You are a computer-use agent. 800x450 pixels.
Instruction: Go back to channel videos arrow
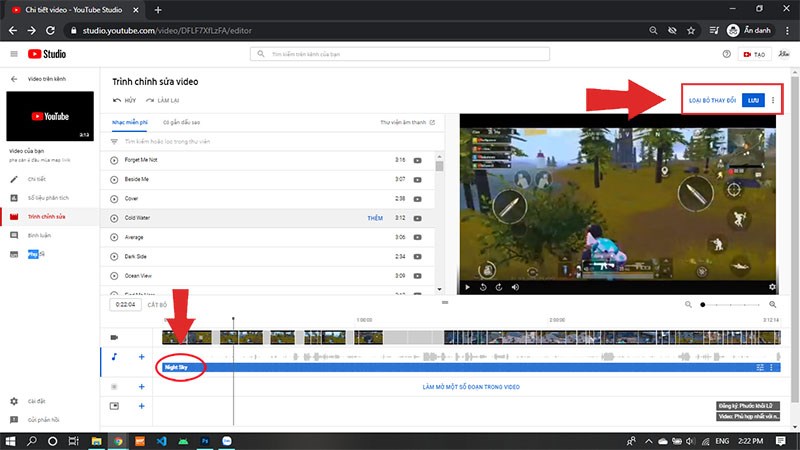pos(14,79)
